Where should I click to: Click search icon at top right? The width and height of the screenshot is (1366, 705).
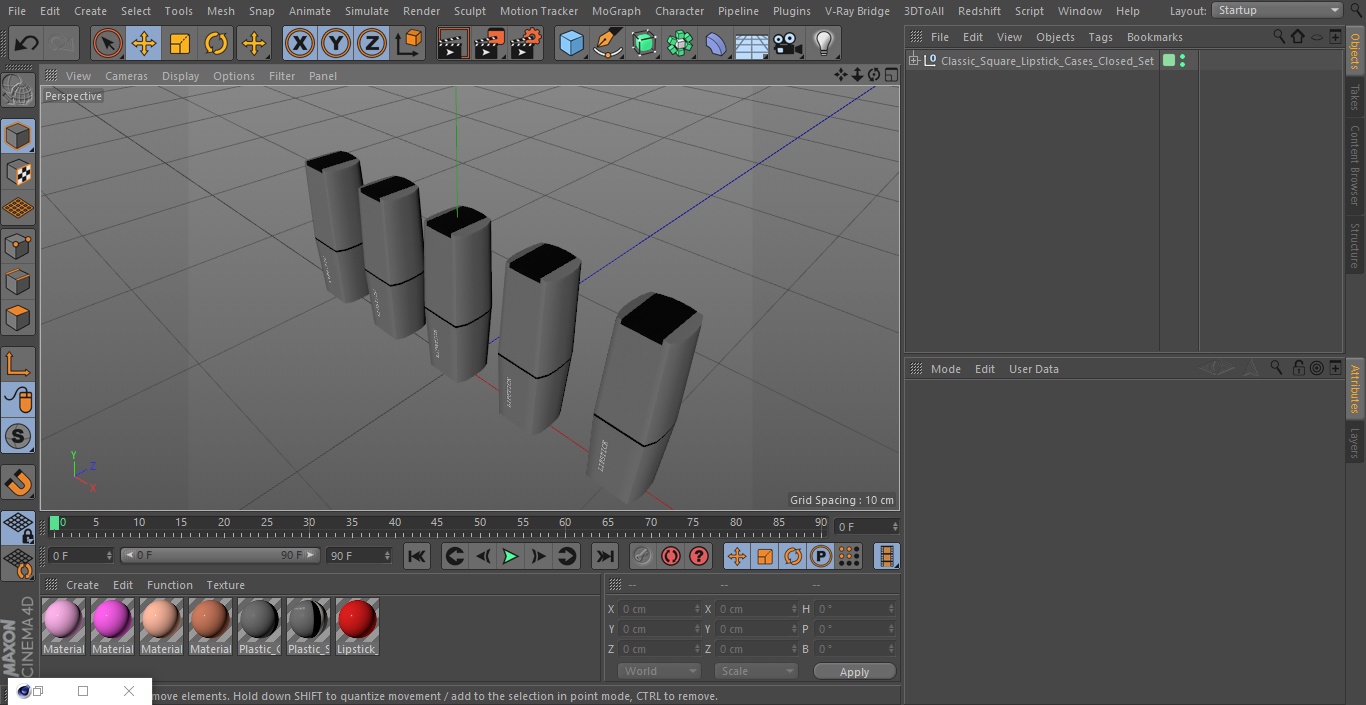[x=1356, y=11]
